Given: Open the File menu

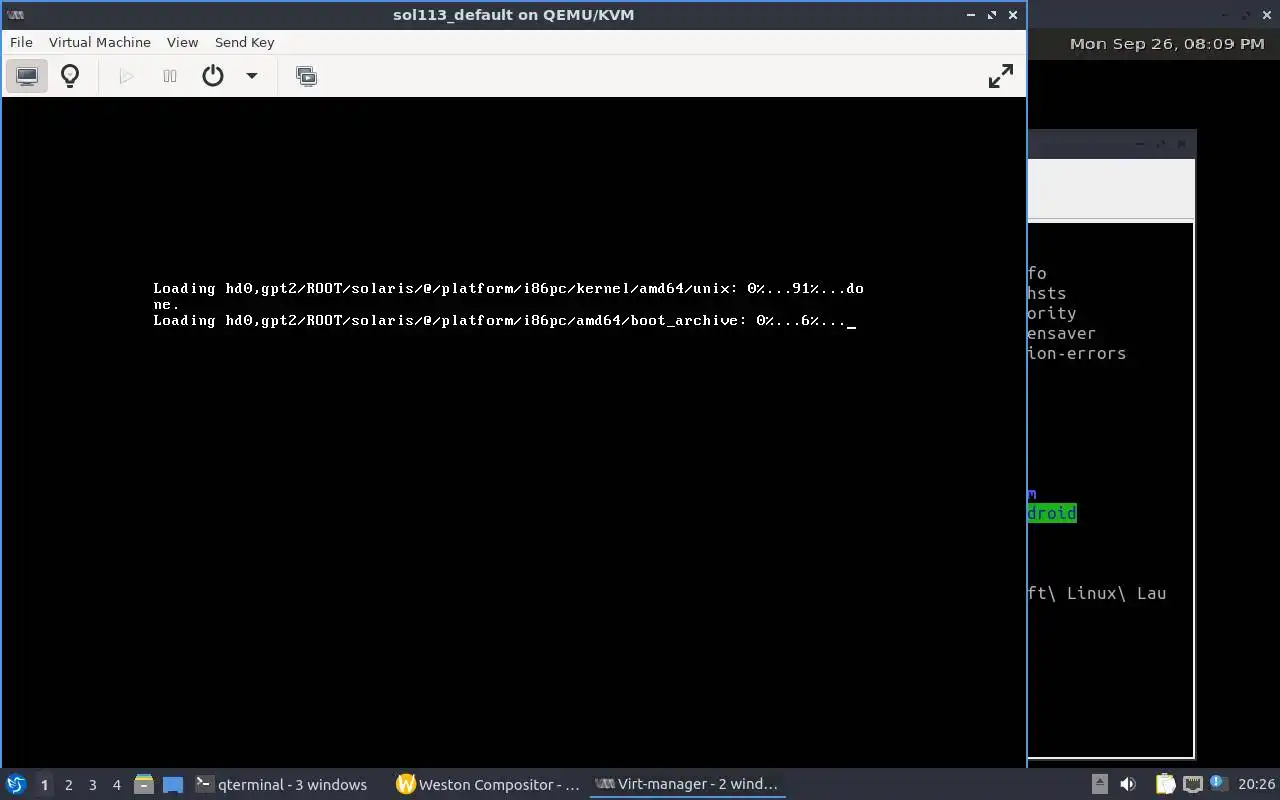Looking at the screenshot, I should (21, 42).
